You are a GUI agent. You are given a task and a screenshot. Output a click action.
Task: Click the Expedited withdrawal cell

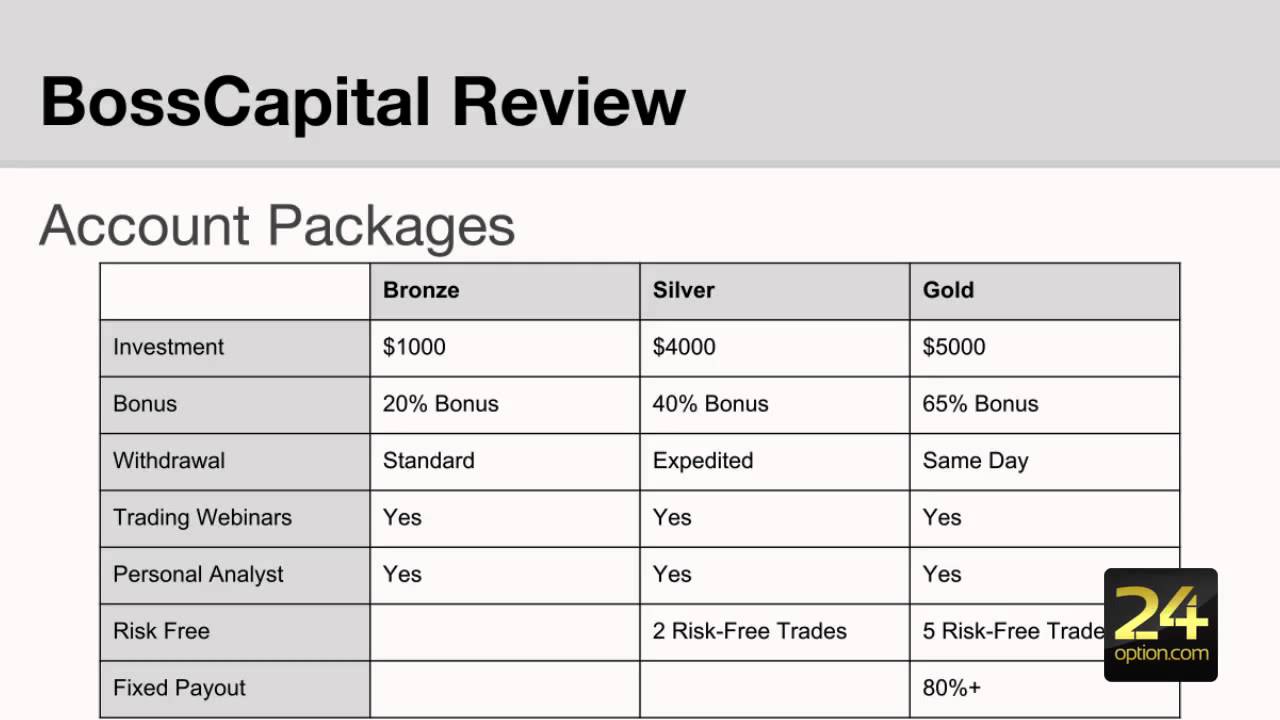702,461
